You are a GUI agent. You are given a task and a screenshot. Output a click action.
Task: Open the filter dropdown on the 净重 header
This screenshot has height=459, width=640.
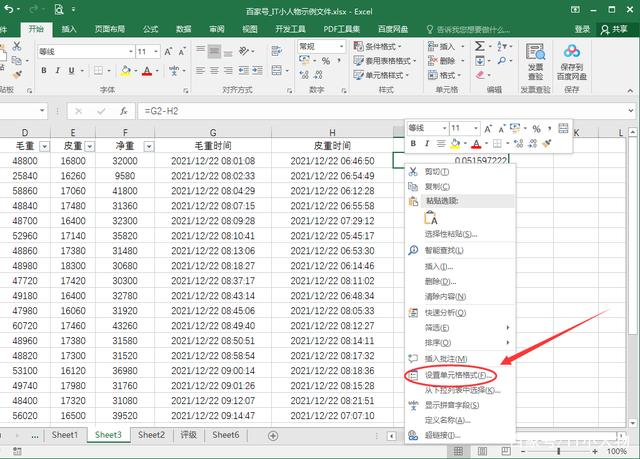click(x=148, y=146)
